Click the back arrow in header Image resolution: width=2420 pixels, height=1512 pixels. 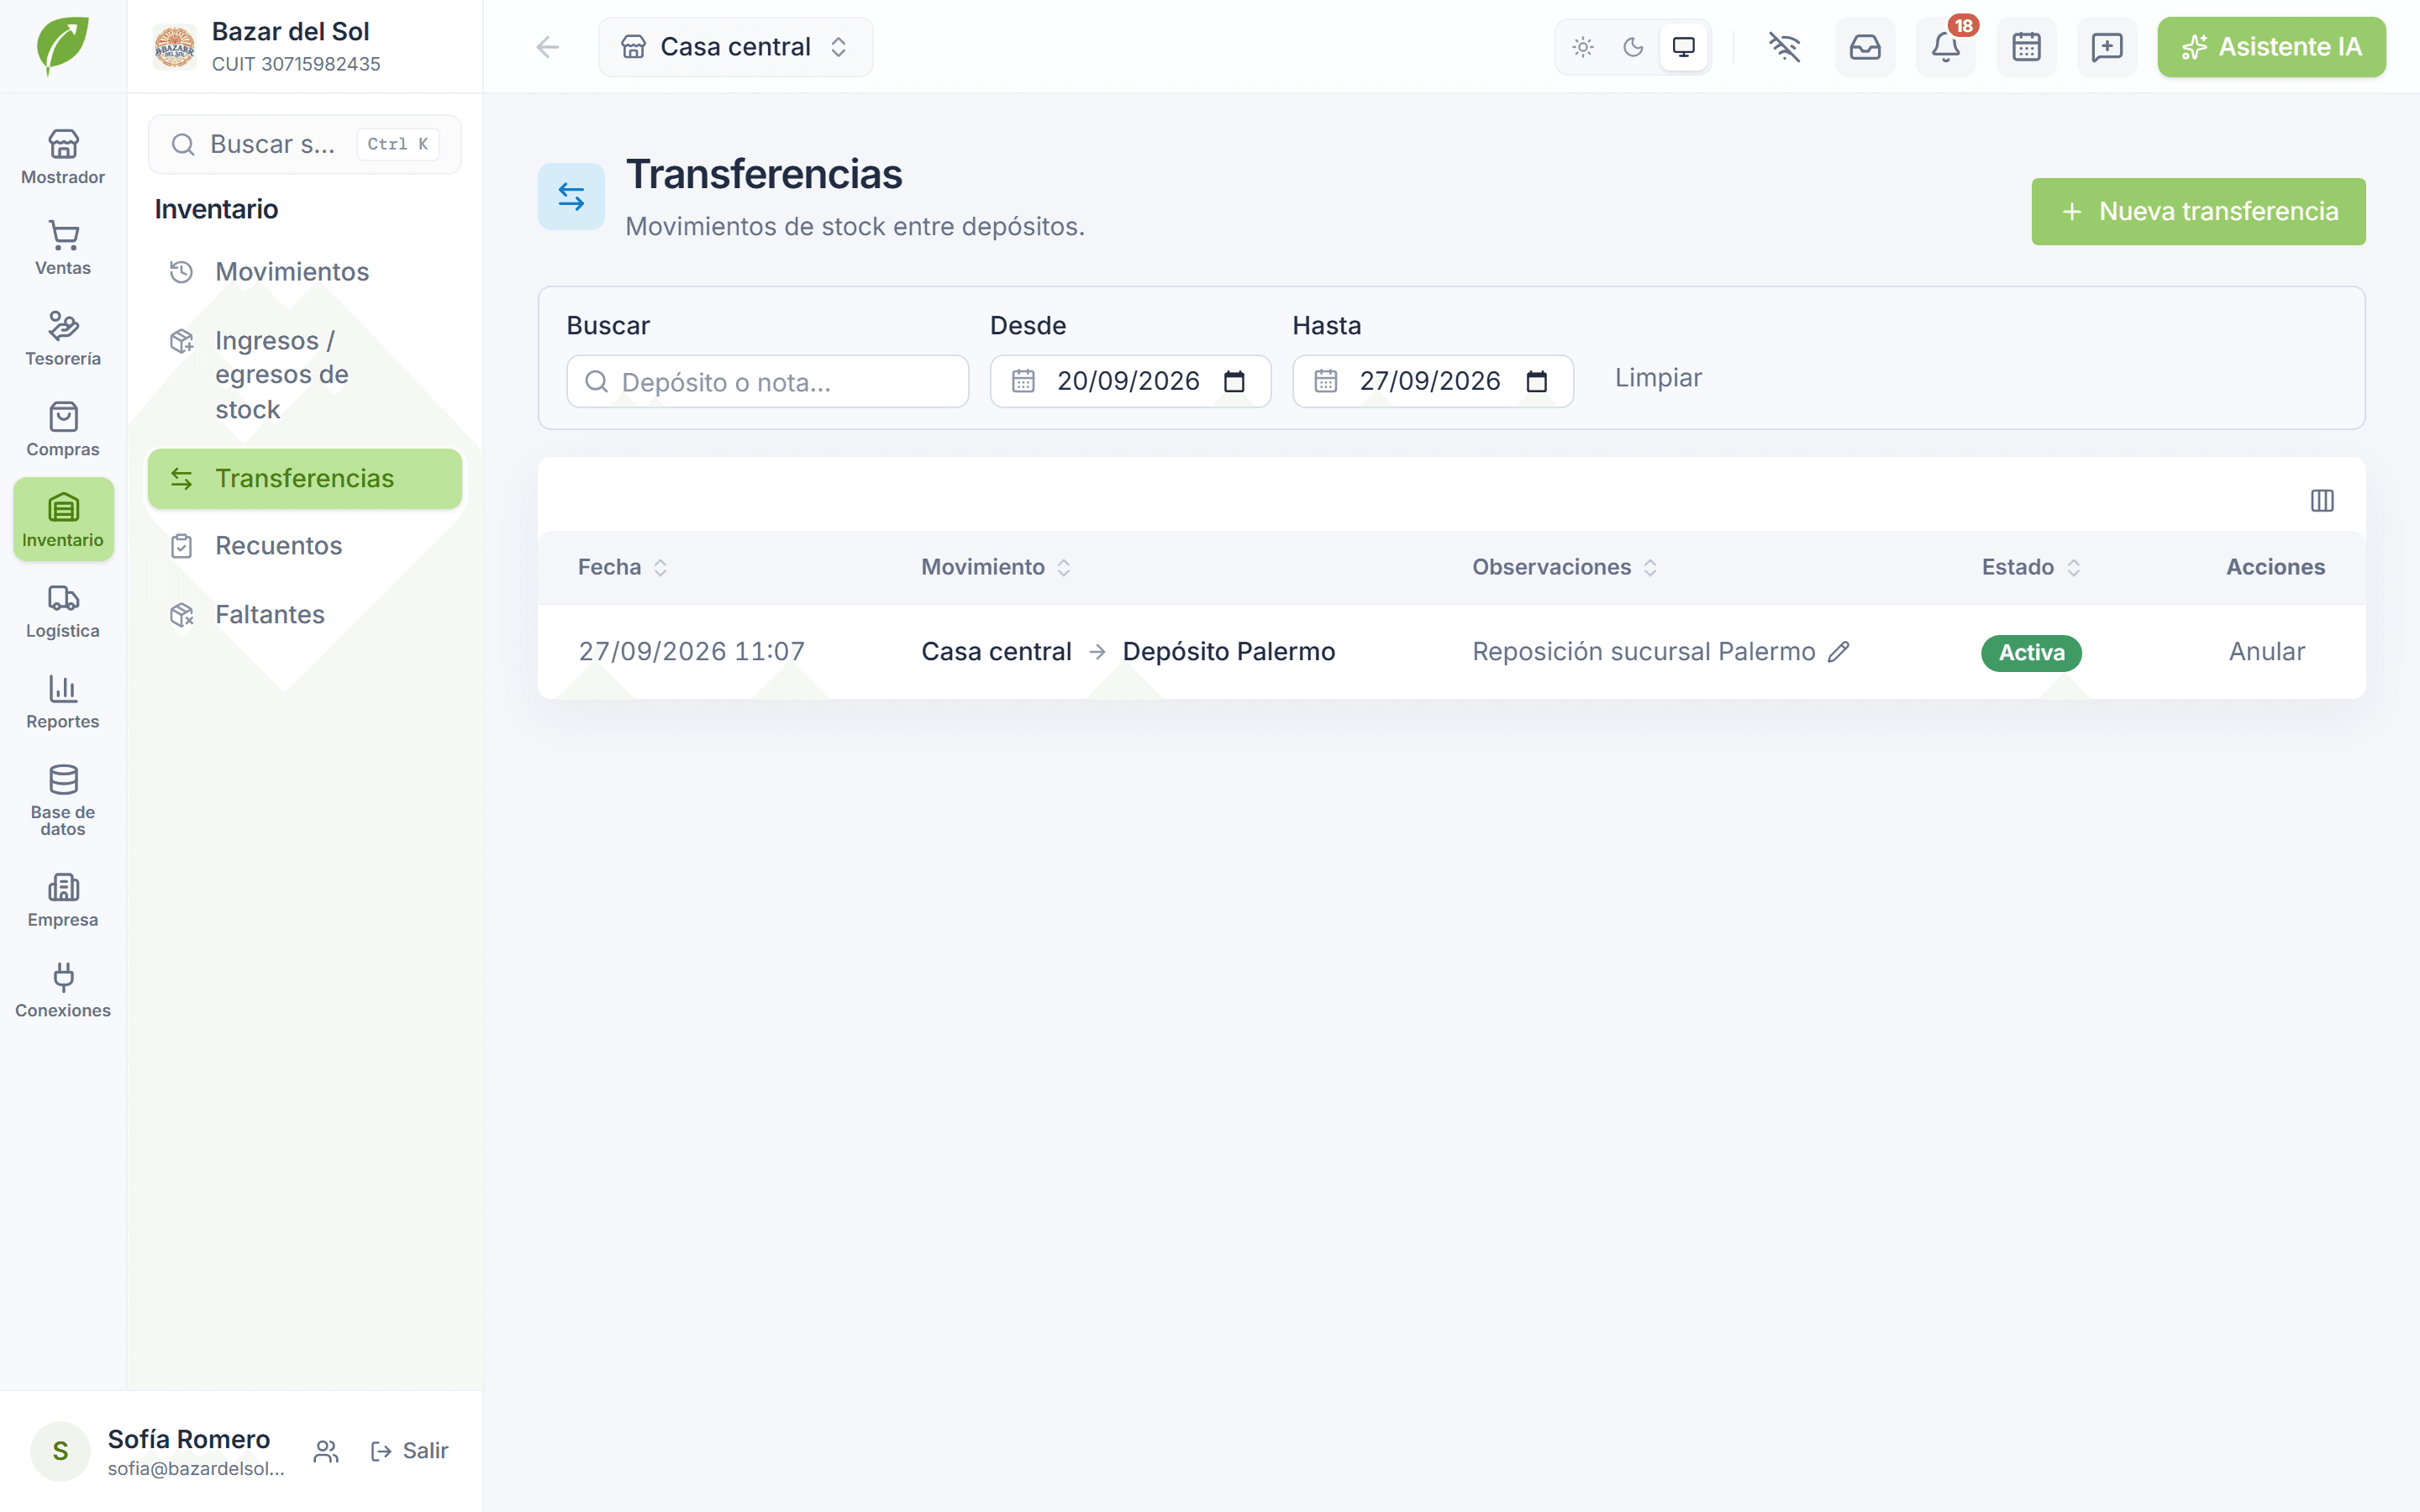point(548,47)
